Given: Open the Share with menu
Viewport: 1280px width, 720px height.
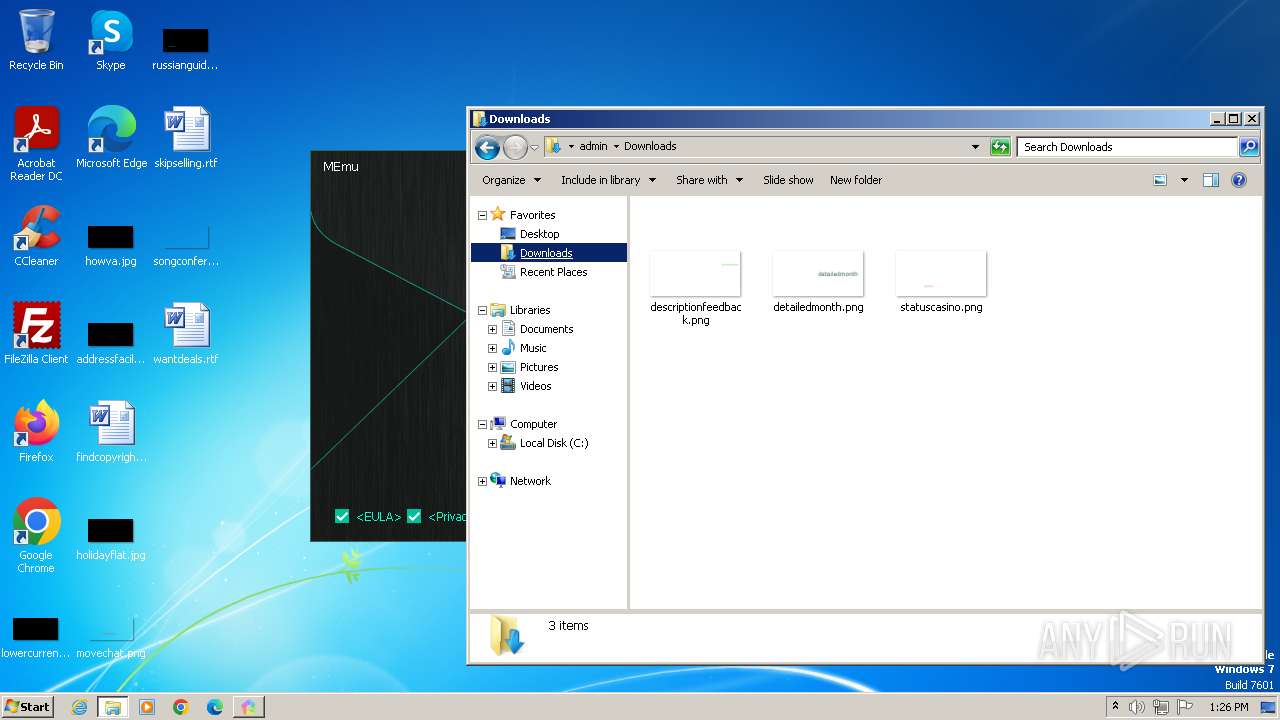Looking at the screenshot, I should [709, 180].
